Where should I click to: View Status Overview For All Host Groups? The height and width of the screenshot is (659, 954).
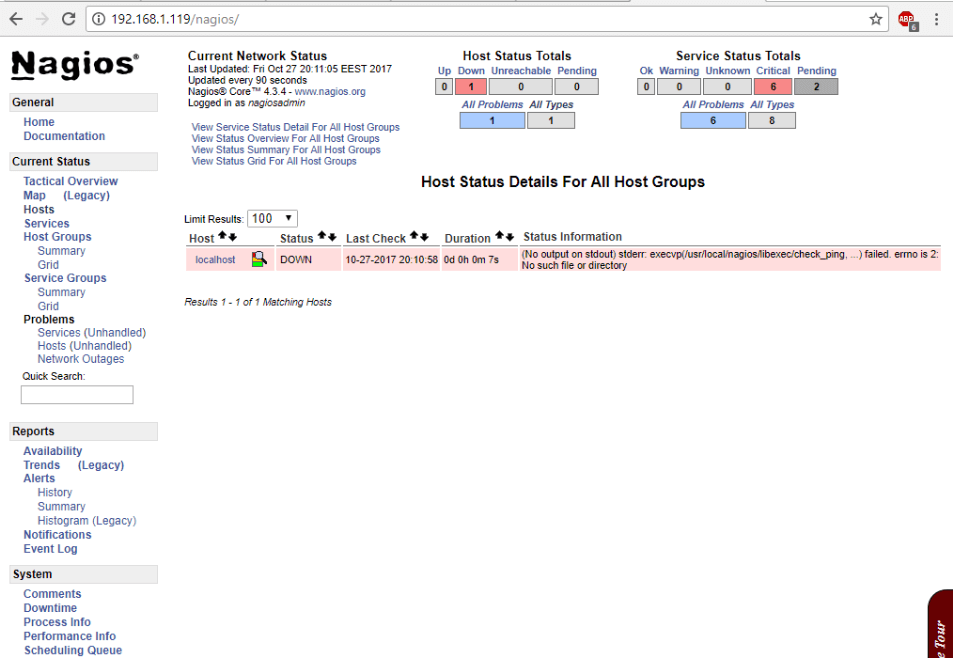point(285,138)
